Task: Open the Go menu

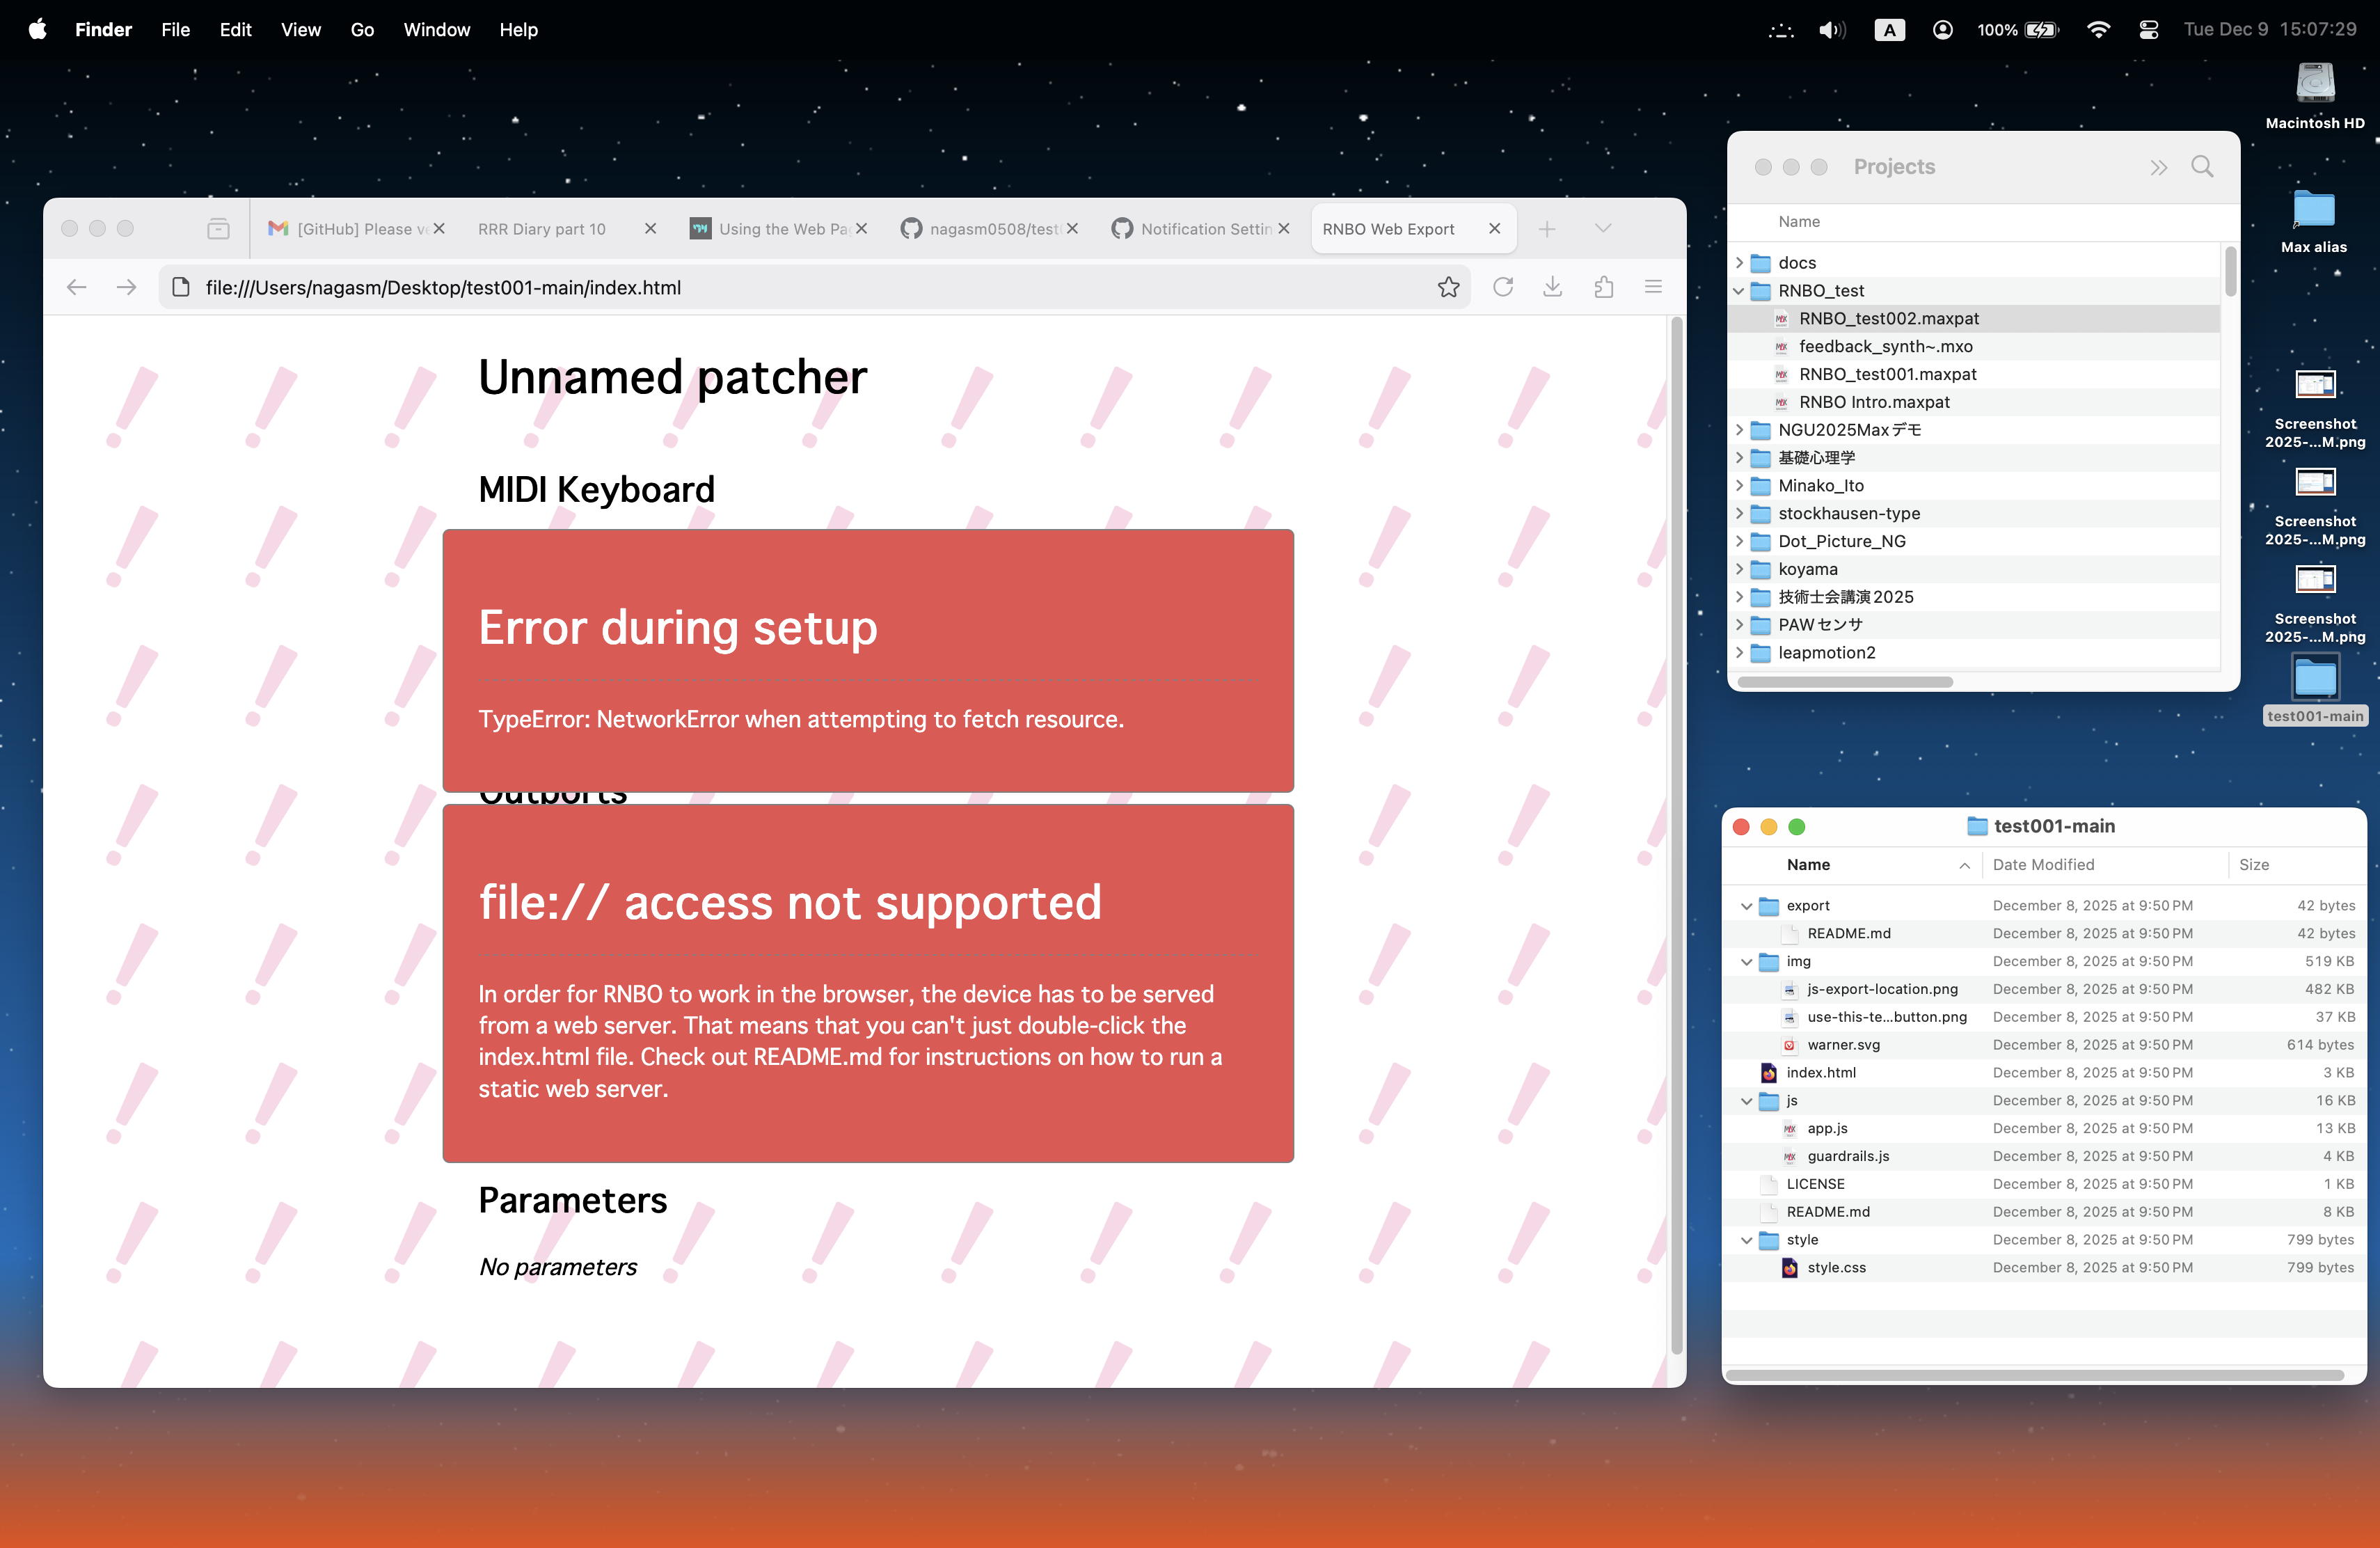Action: coord(362,30)
